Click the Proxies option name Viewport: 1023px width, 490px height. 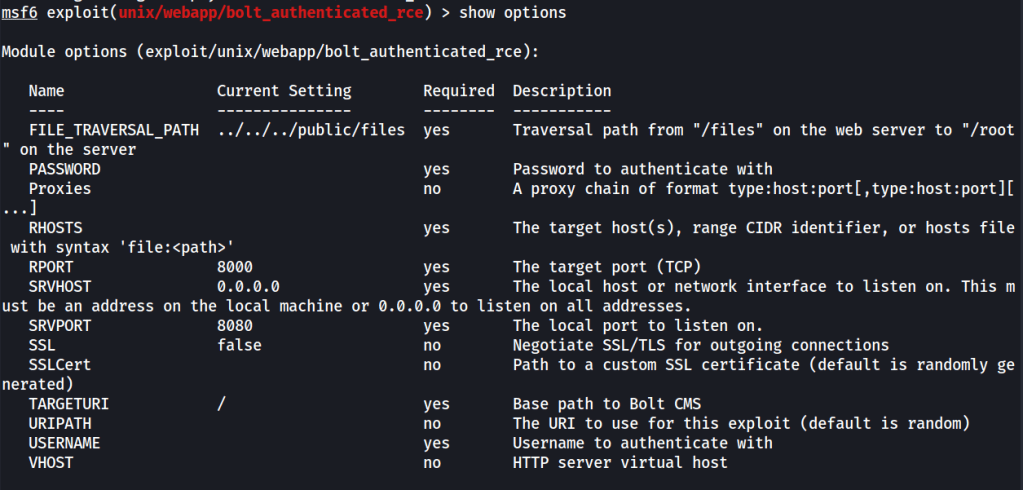60,188
